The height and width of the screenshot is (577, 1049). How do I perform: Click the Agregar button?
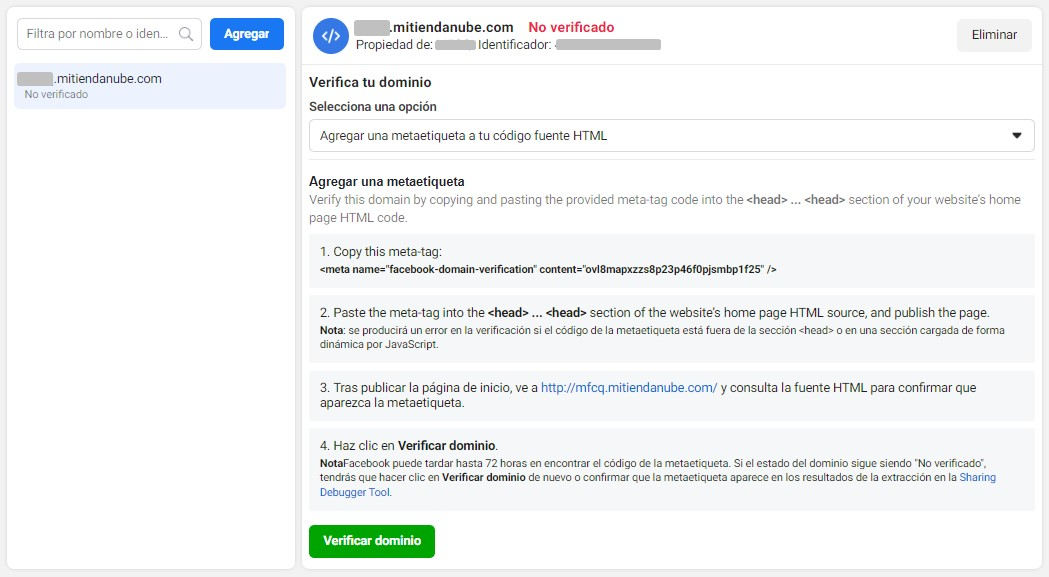coord(247,33)
